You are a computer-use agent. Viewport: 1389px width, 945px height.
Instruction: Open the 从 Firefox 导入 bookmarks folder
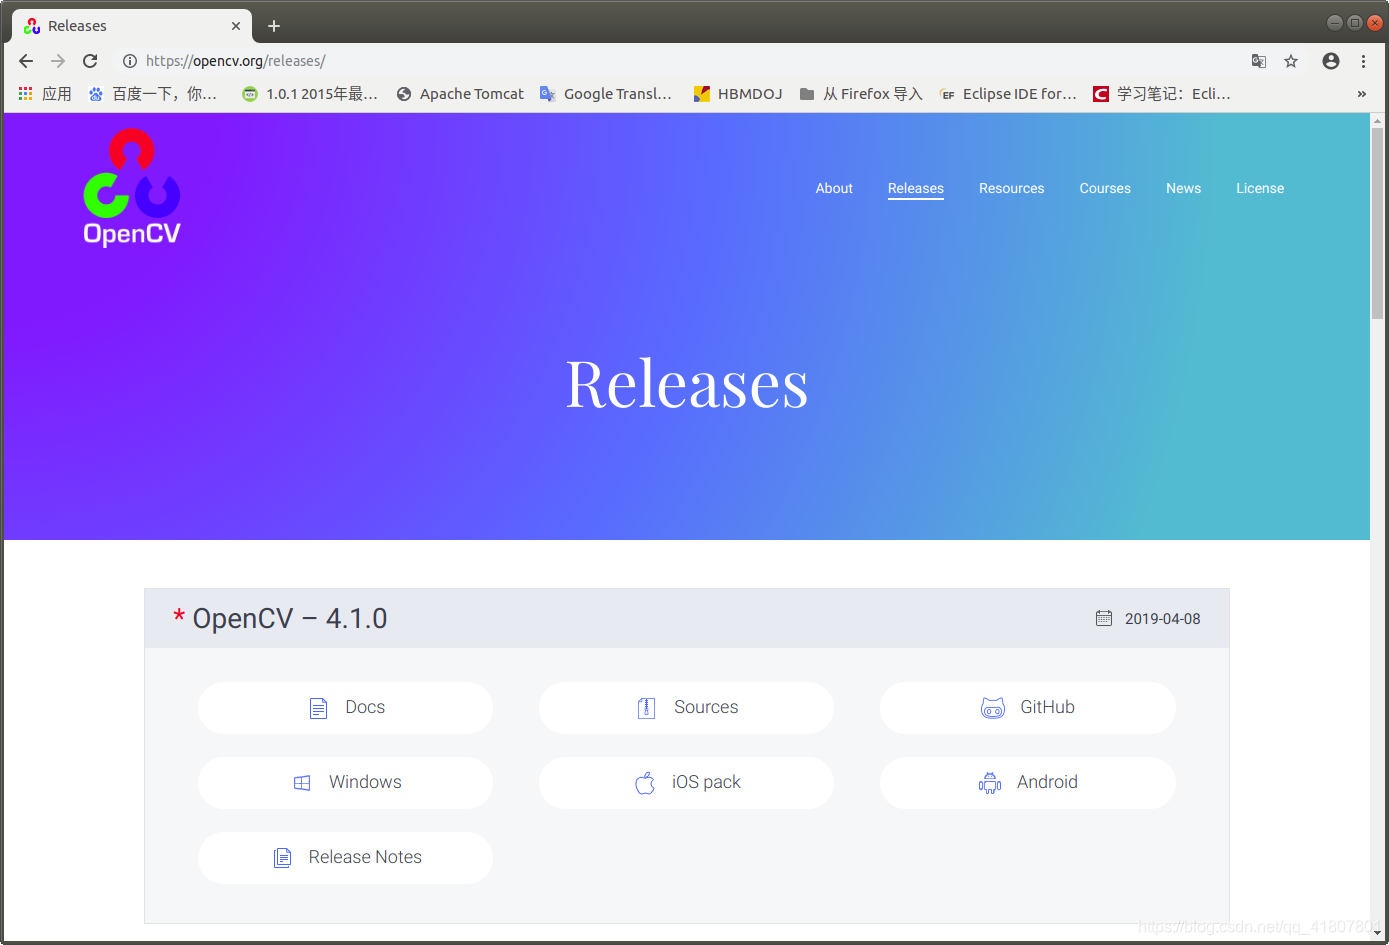861,94
